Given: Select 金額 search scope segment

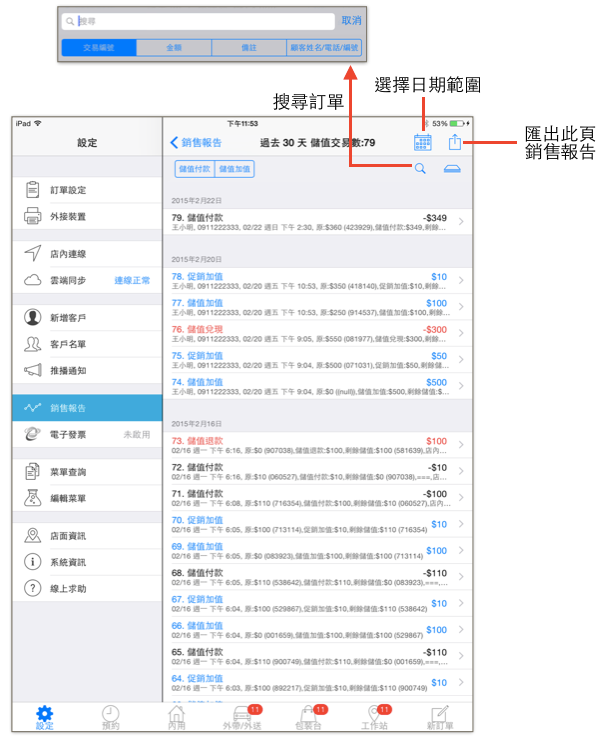Looking at the screenshot, I should pyautogui.click(x=174, y=48).
